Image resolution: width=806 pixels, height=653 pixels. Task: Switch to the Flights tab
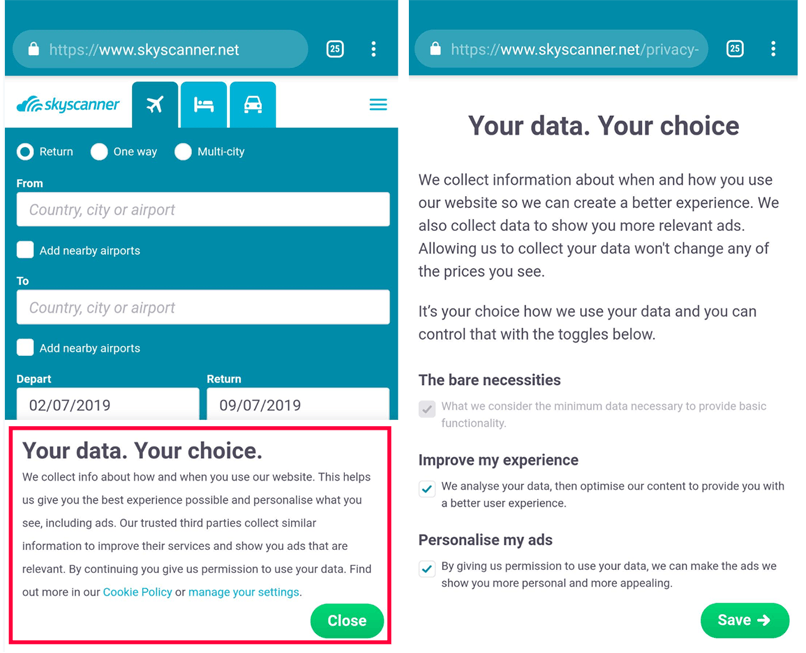point(155,105)
